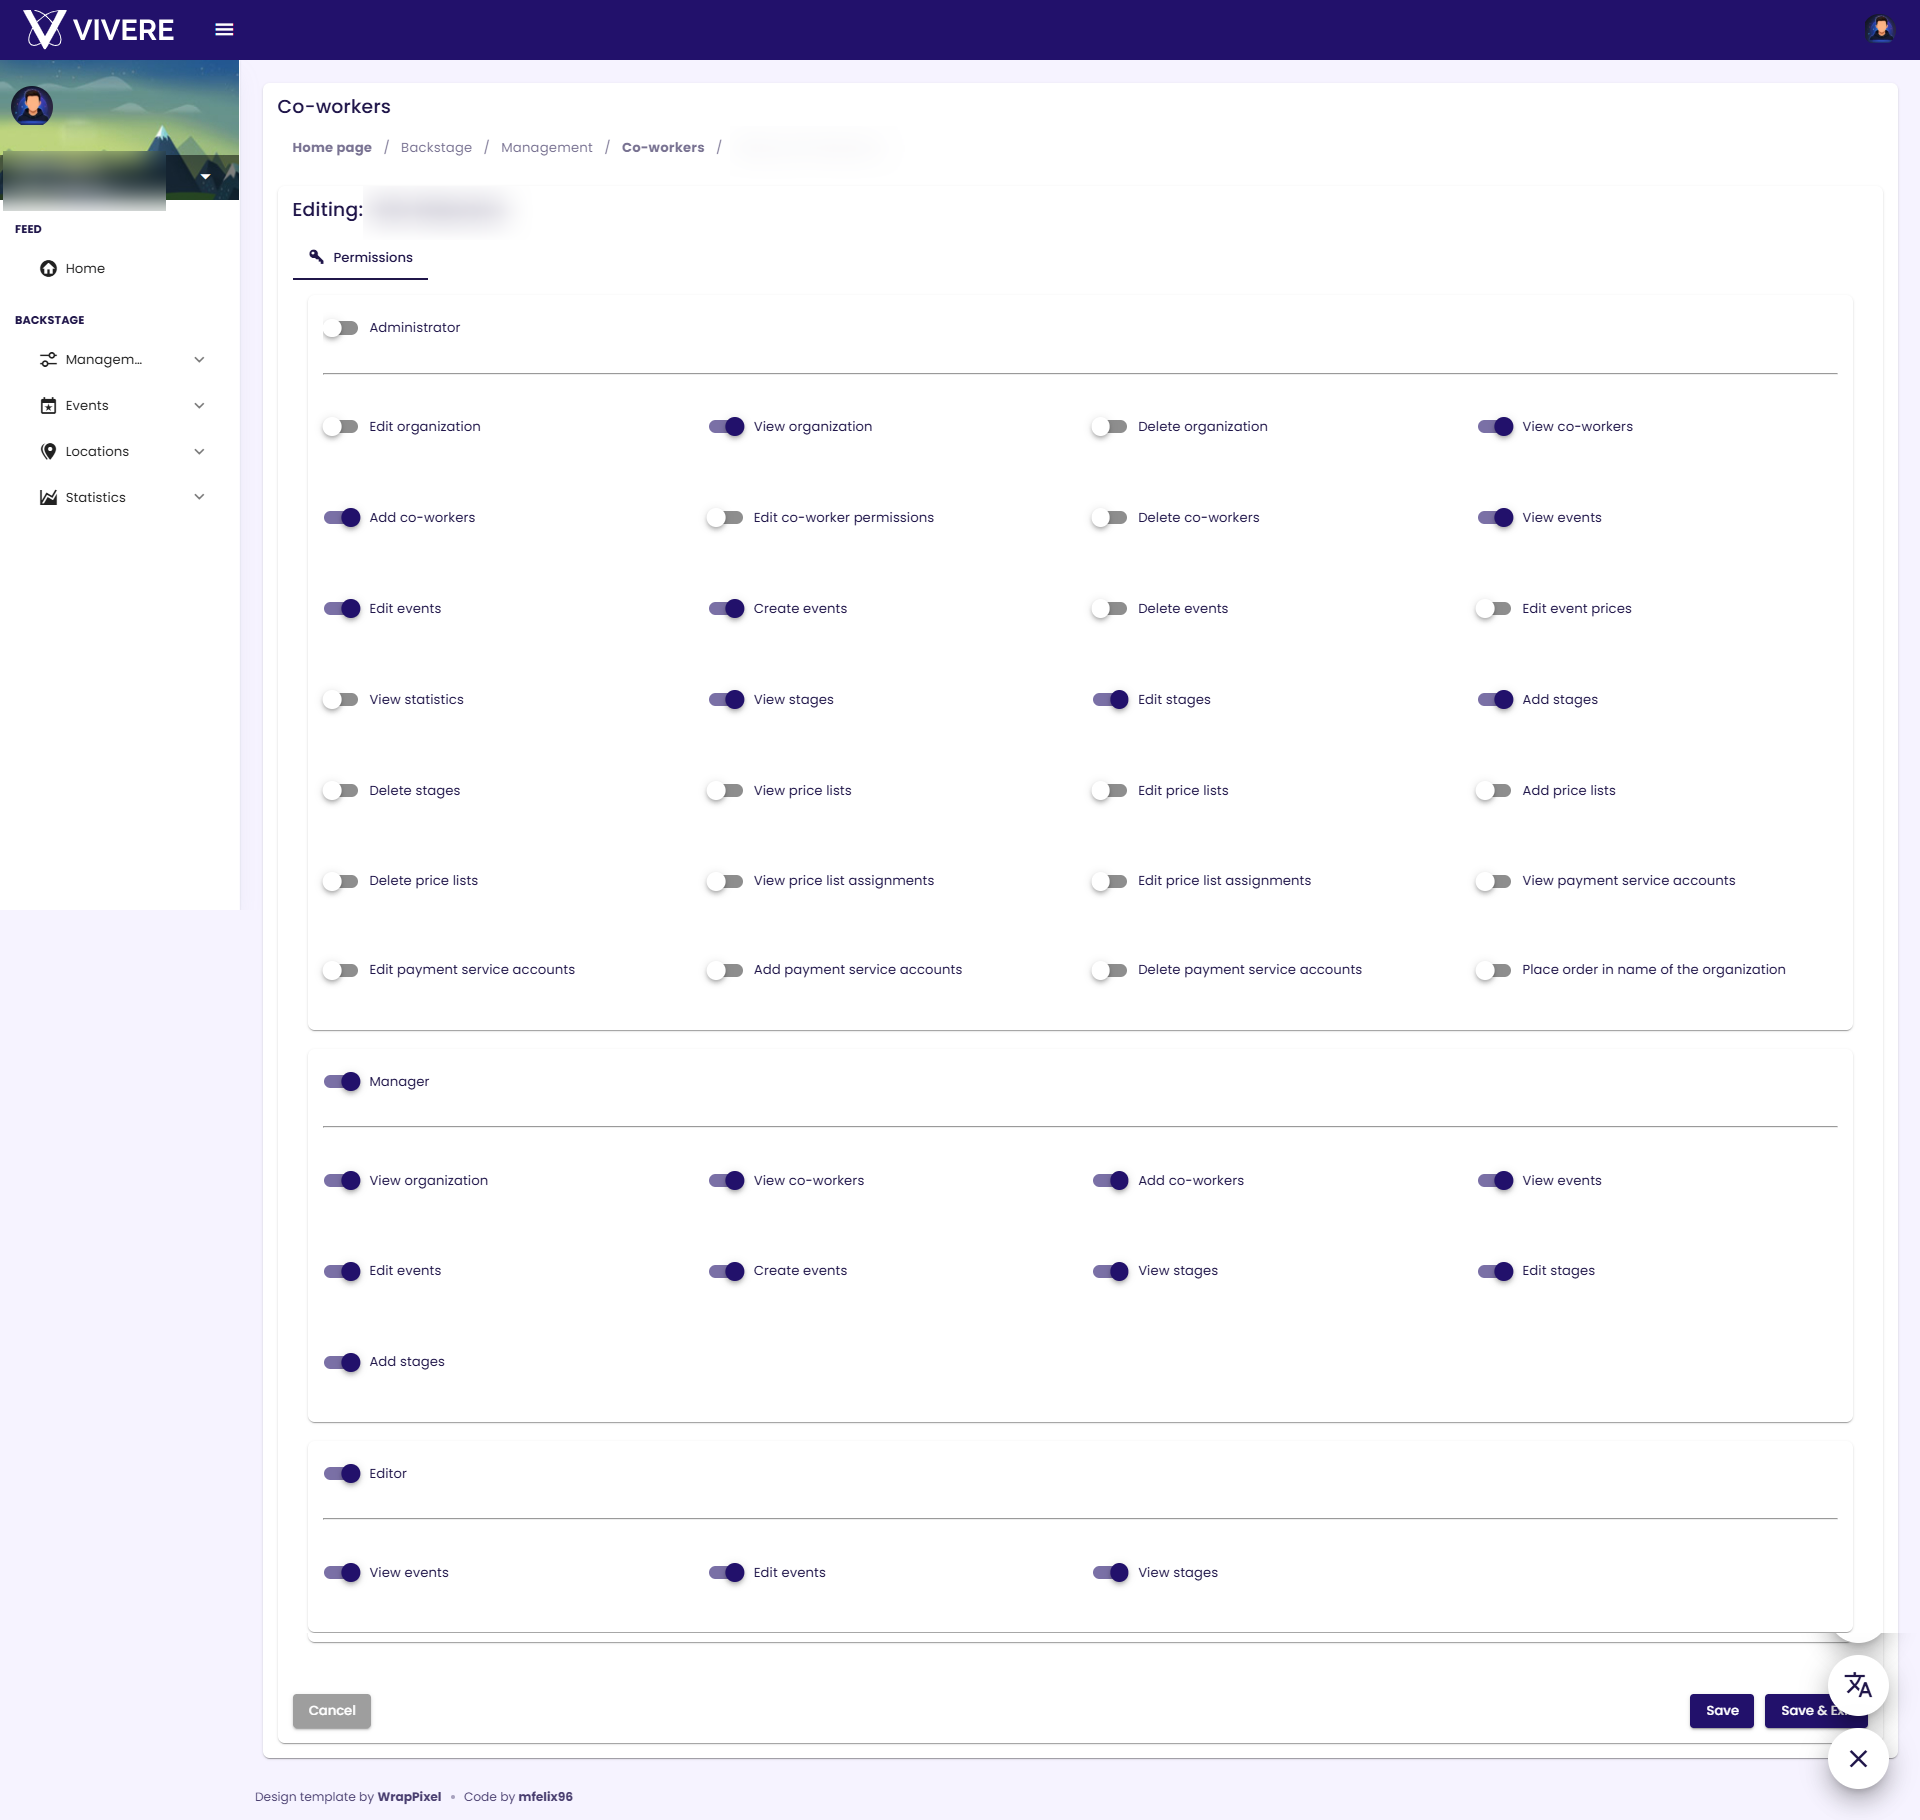Open the Co-workers breadcrumb
The height and width of the screenshot is (1820, 1920).
(663, 147)
